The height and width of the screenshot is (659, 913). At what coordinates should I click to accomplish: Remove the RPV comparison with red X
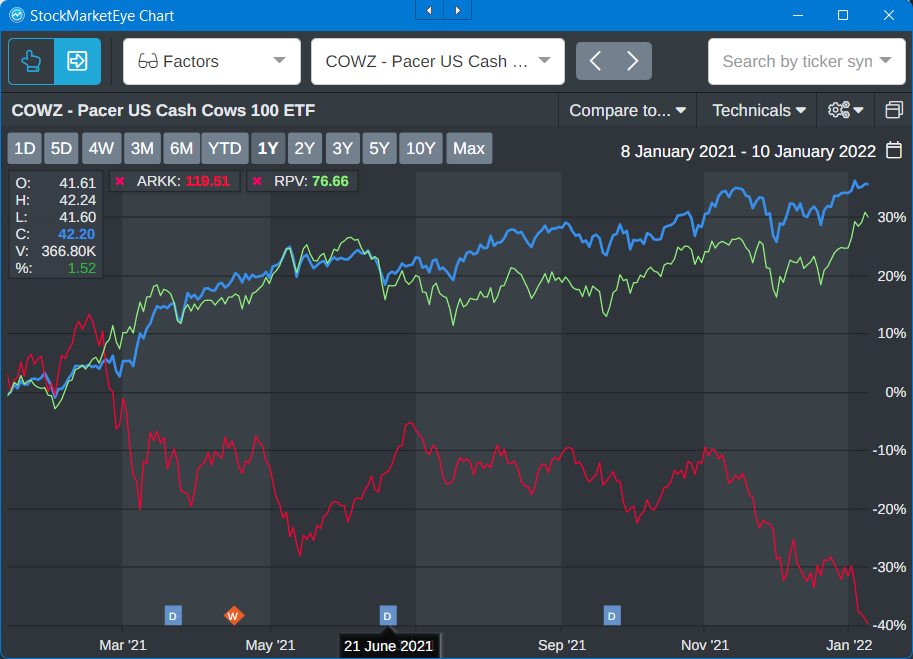coord(257,181)
